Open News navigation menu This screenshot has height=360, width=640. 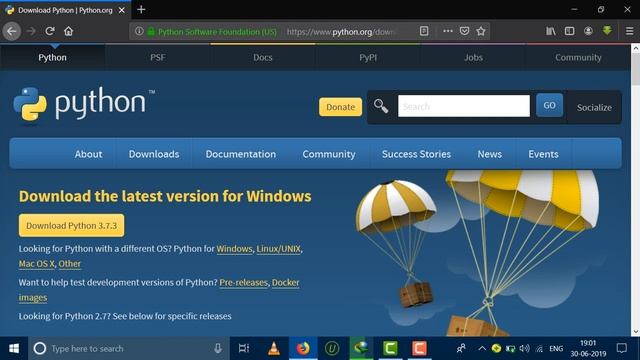point(490,154)
